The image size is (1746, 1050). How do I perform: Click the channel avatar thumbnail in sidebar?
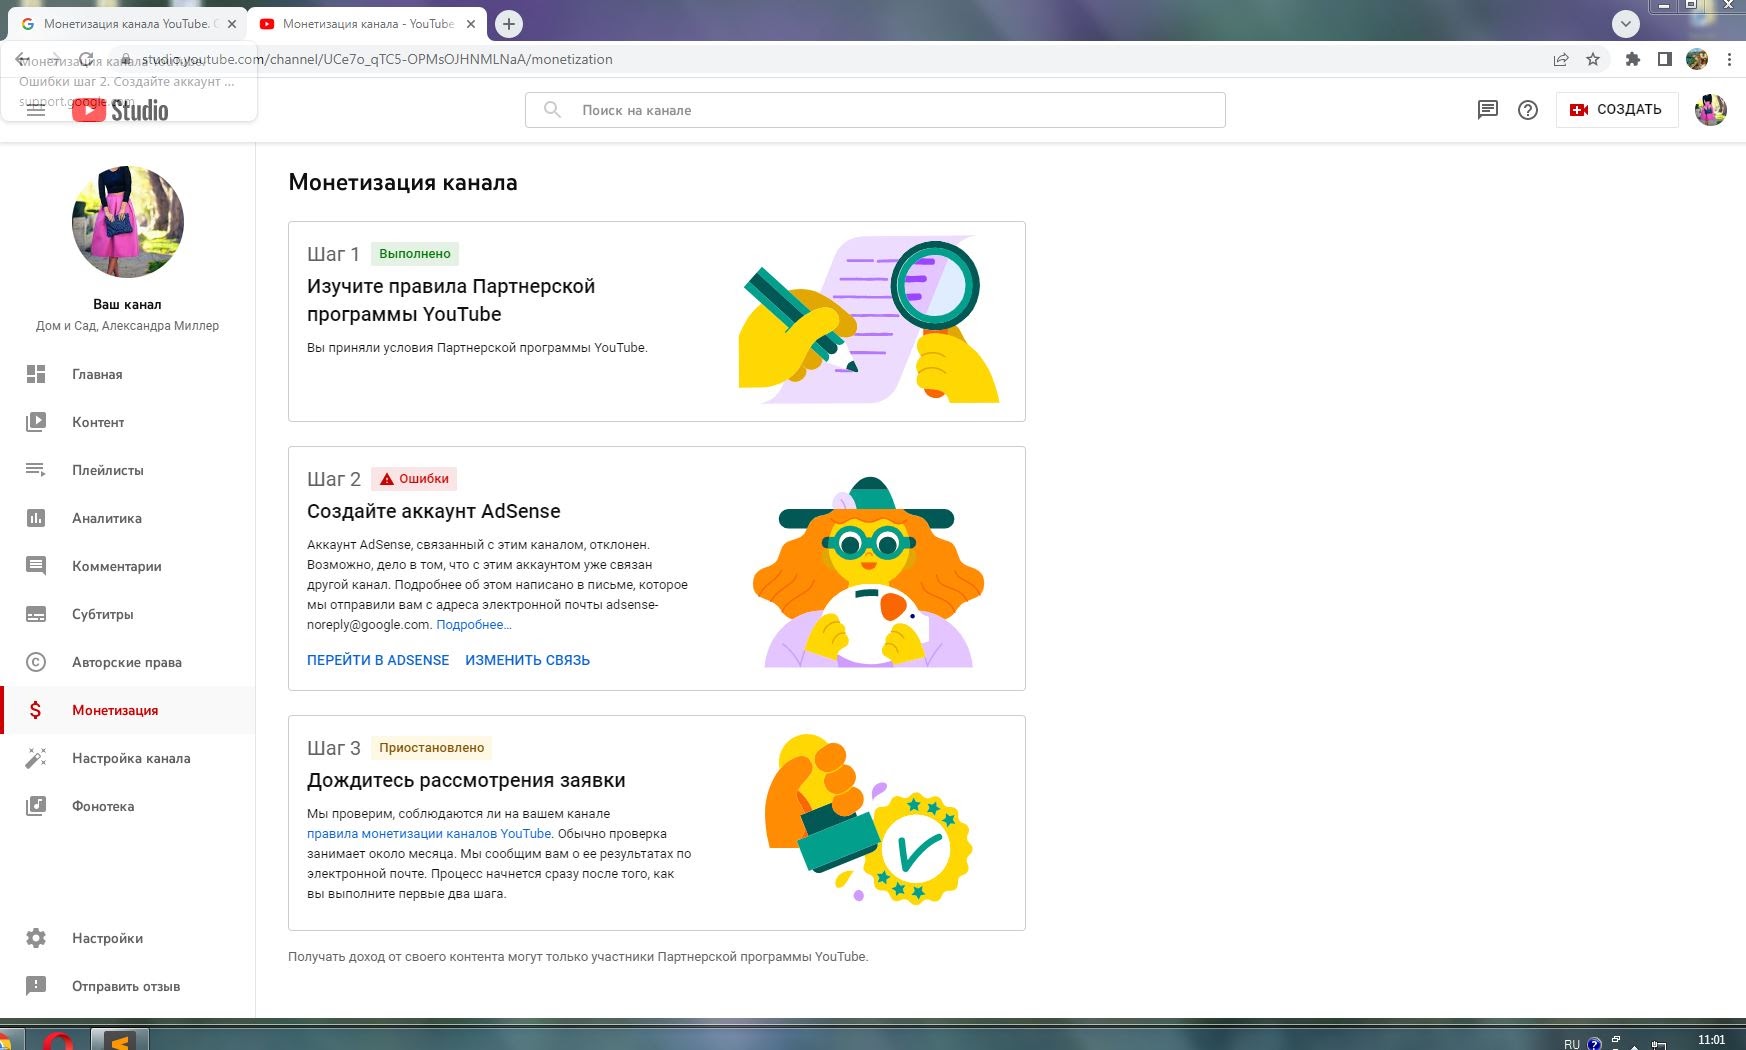pyautogui.click(x=128, y=222)
